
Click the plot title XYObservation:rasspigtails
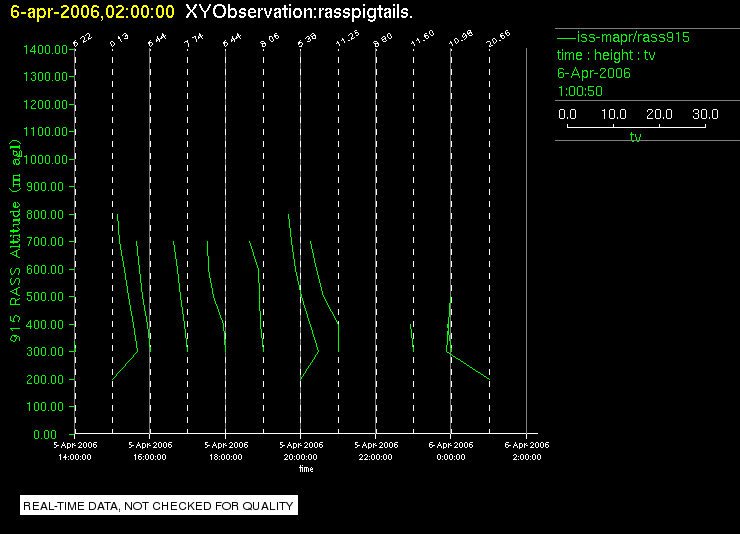pos(299,12)
